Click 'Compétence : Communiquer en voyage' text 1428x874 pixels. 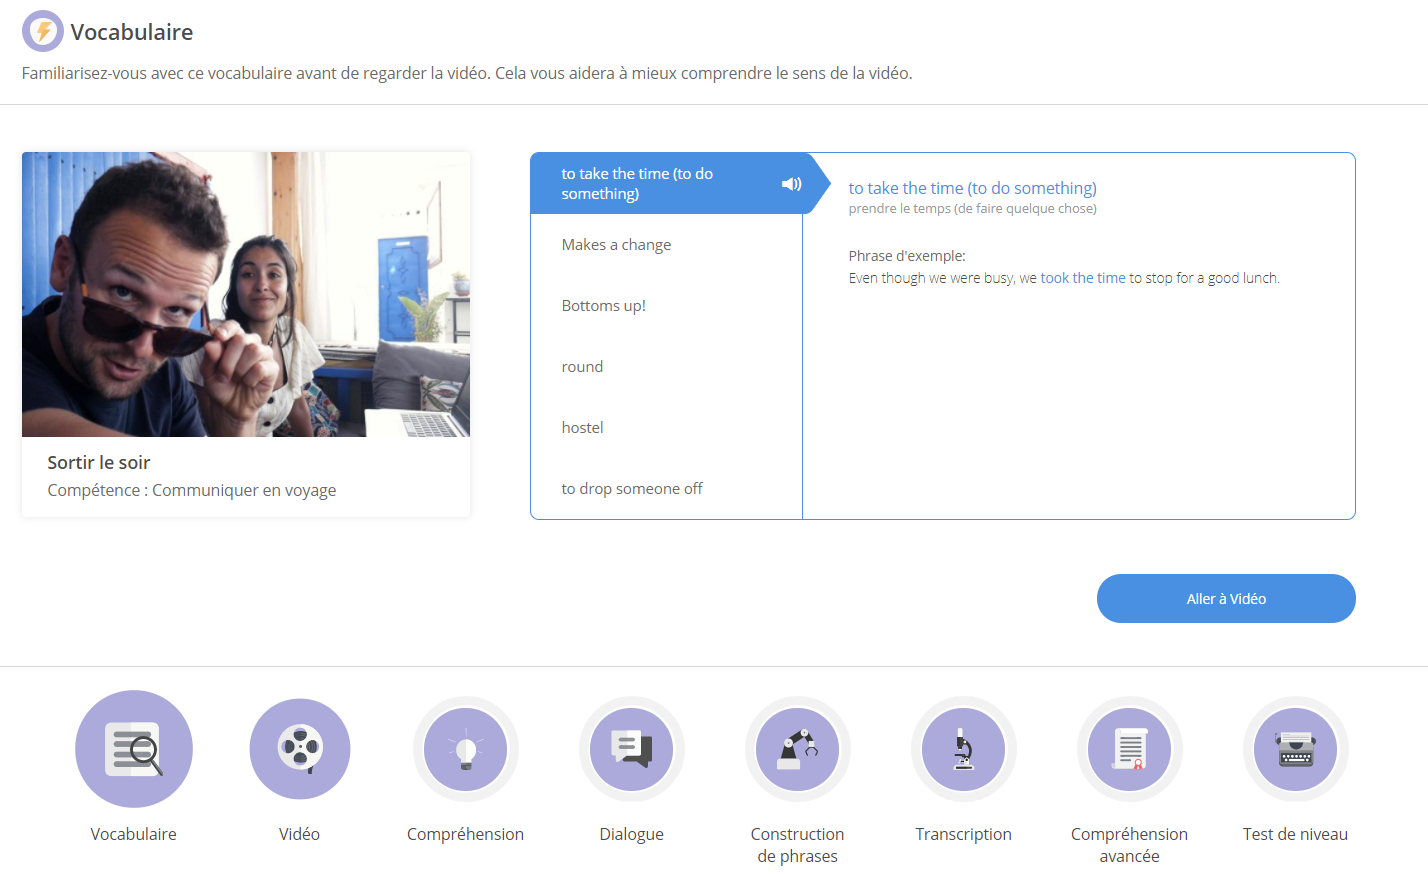pos(192,490)
